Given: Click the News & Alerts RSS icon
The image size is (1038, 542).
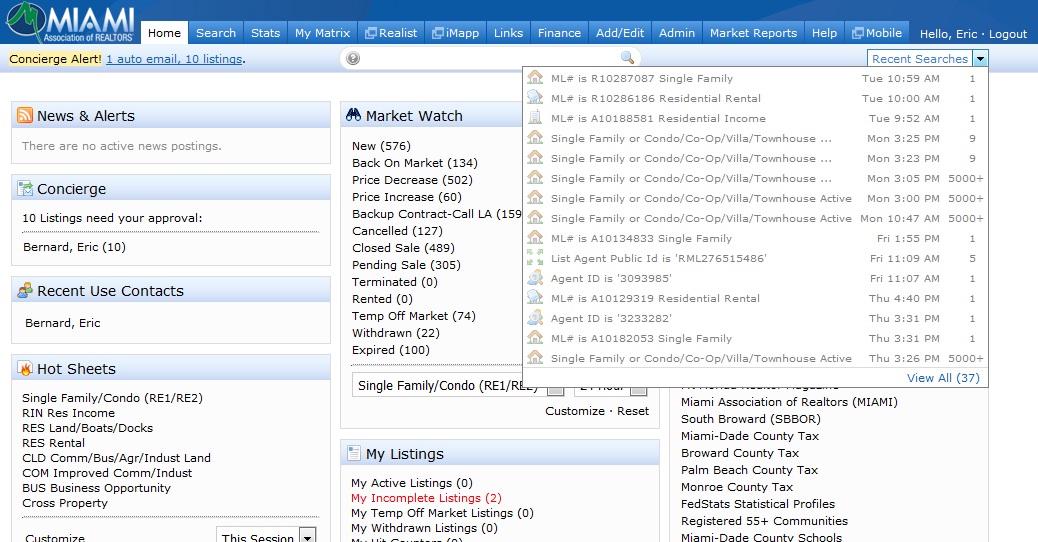Looking at the screenshot, I should 24,115.
